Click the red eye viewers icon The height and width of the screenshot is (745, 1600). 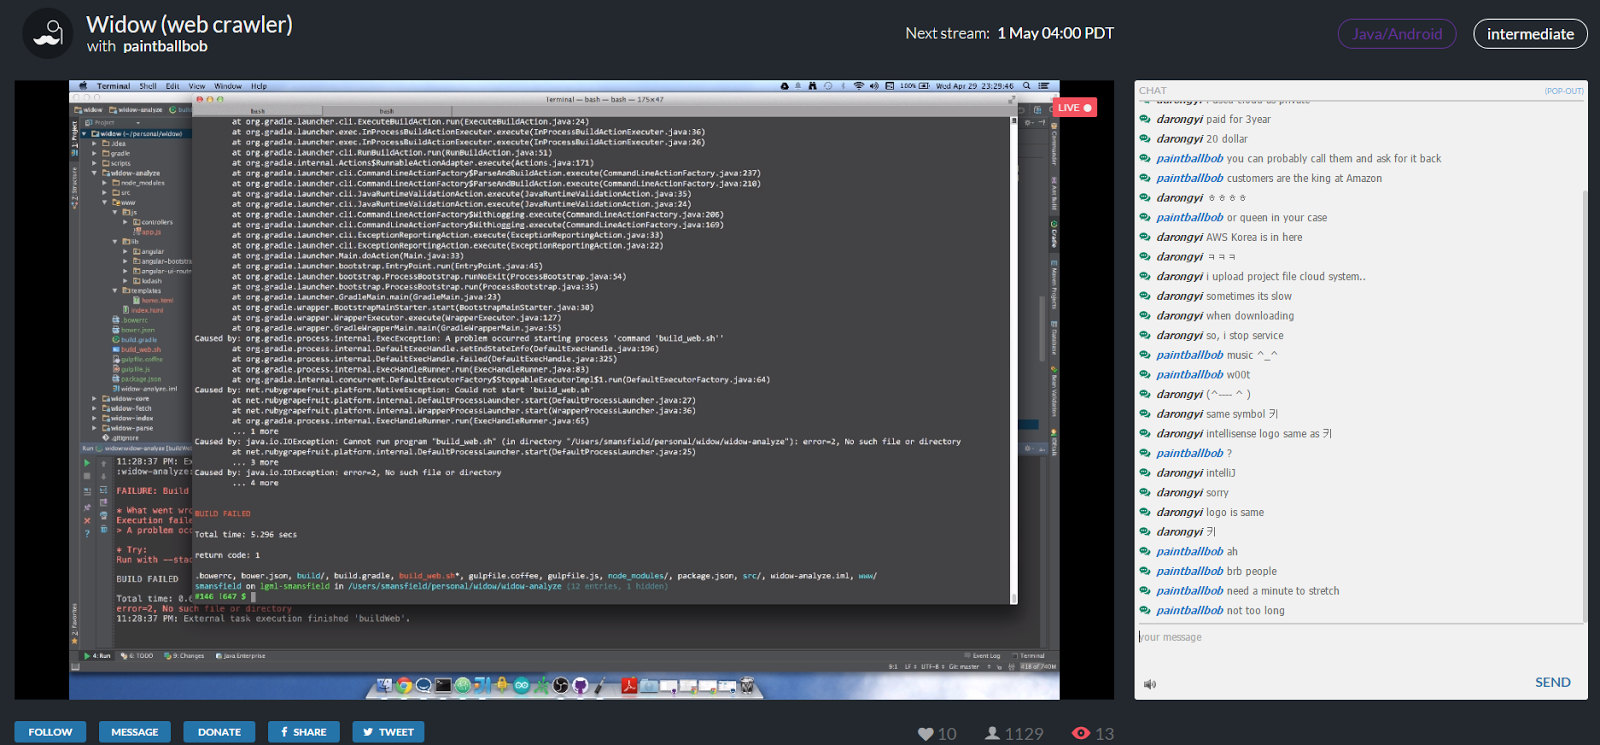pyautogui.click(x=1081, y=734)
